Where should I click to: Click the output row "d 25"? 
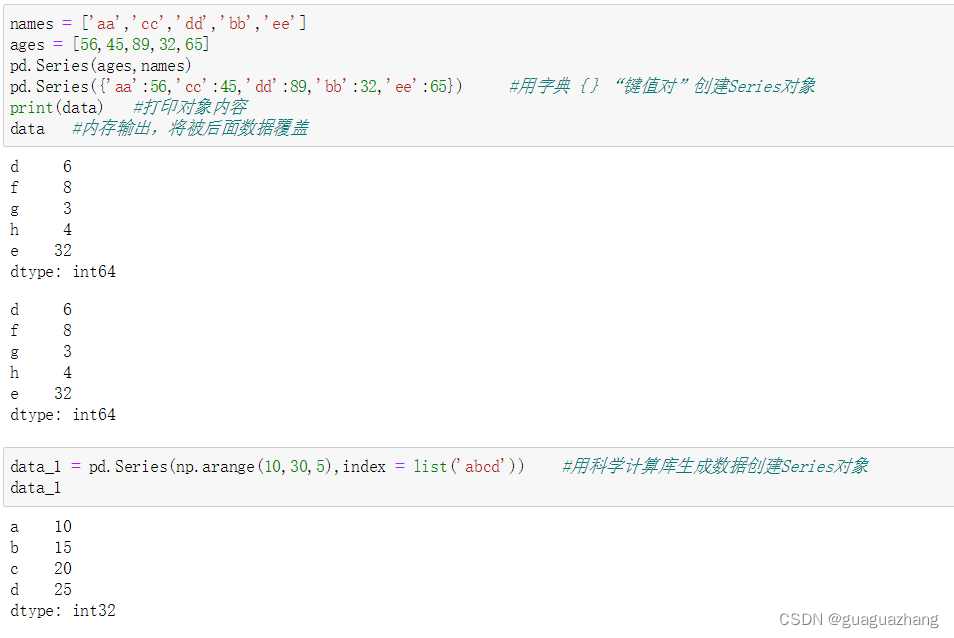pos(41,589)
